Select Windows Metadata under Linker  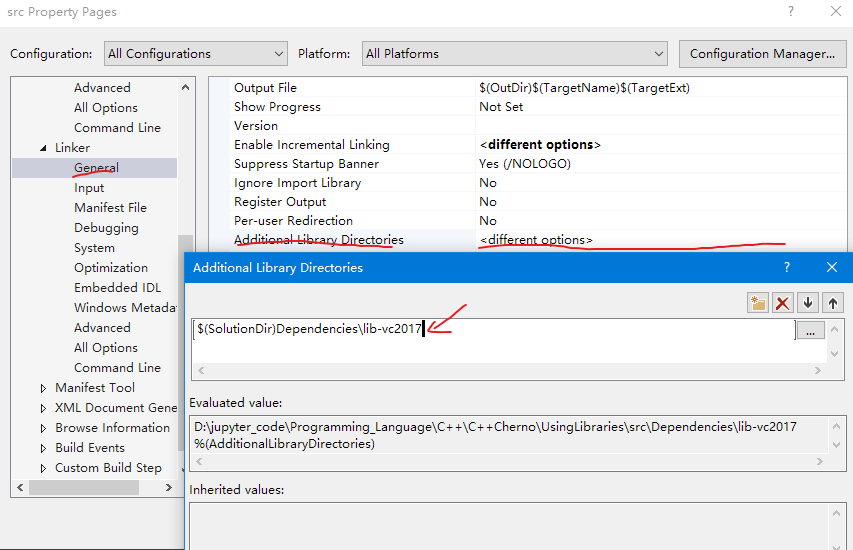(125, 308)
